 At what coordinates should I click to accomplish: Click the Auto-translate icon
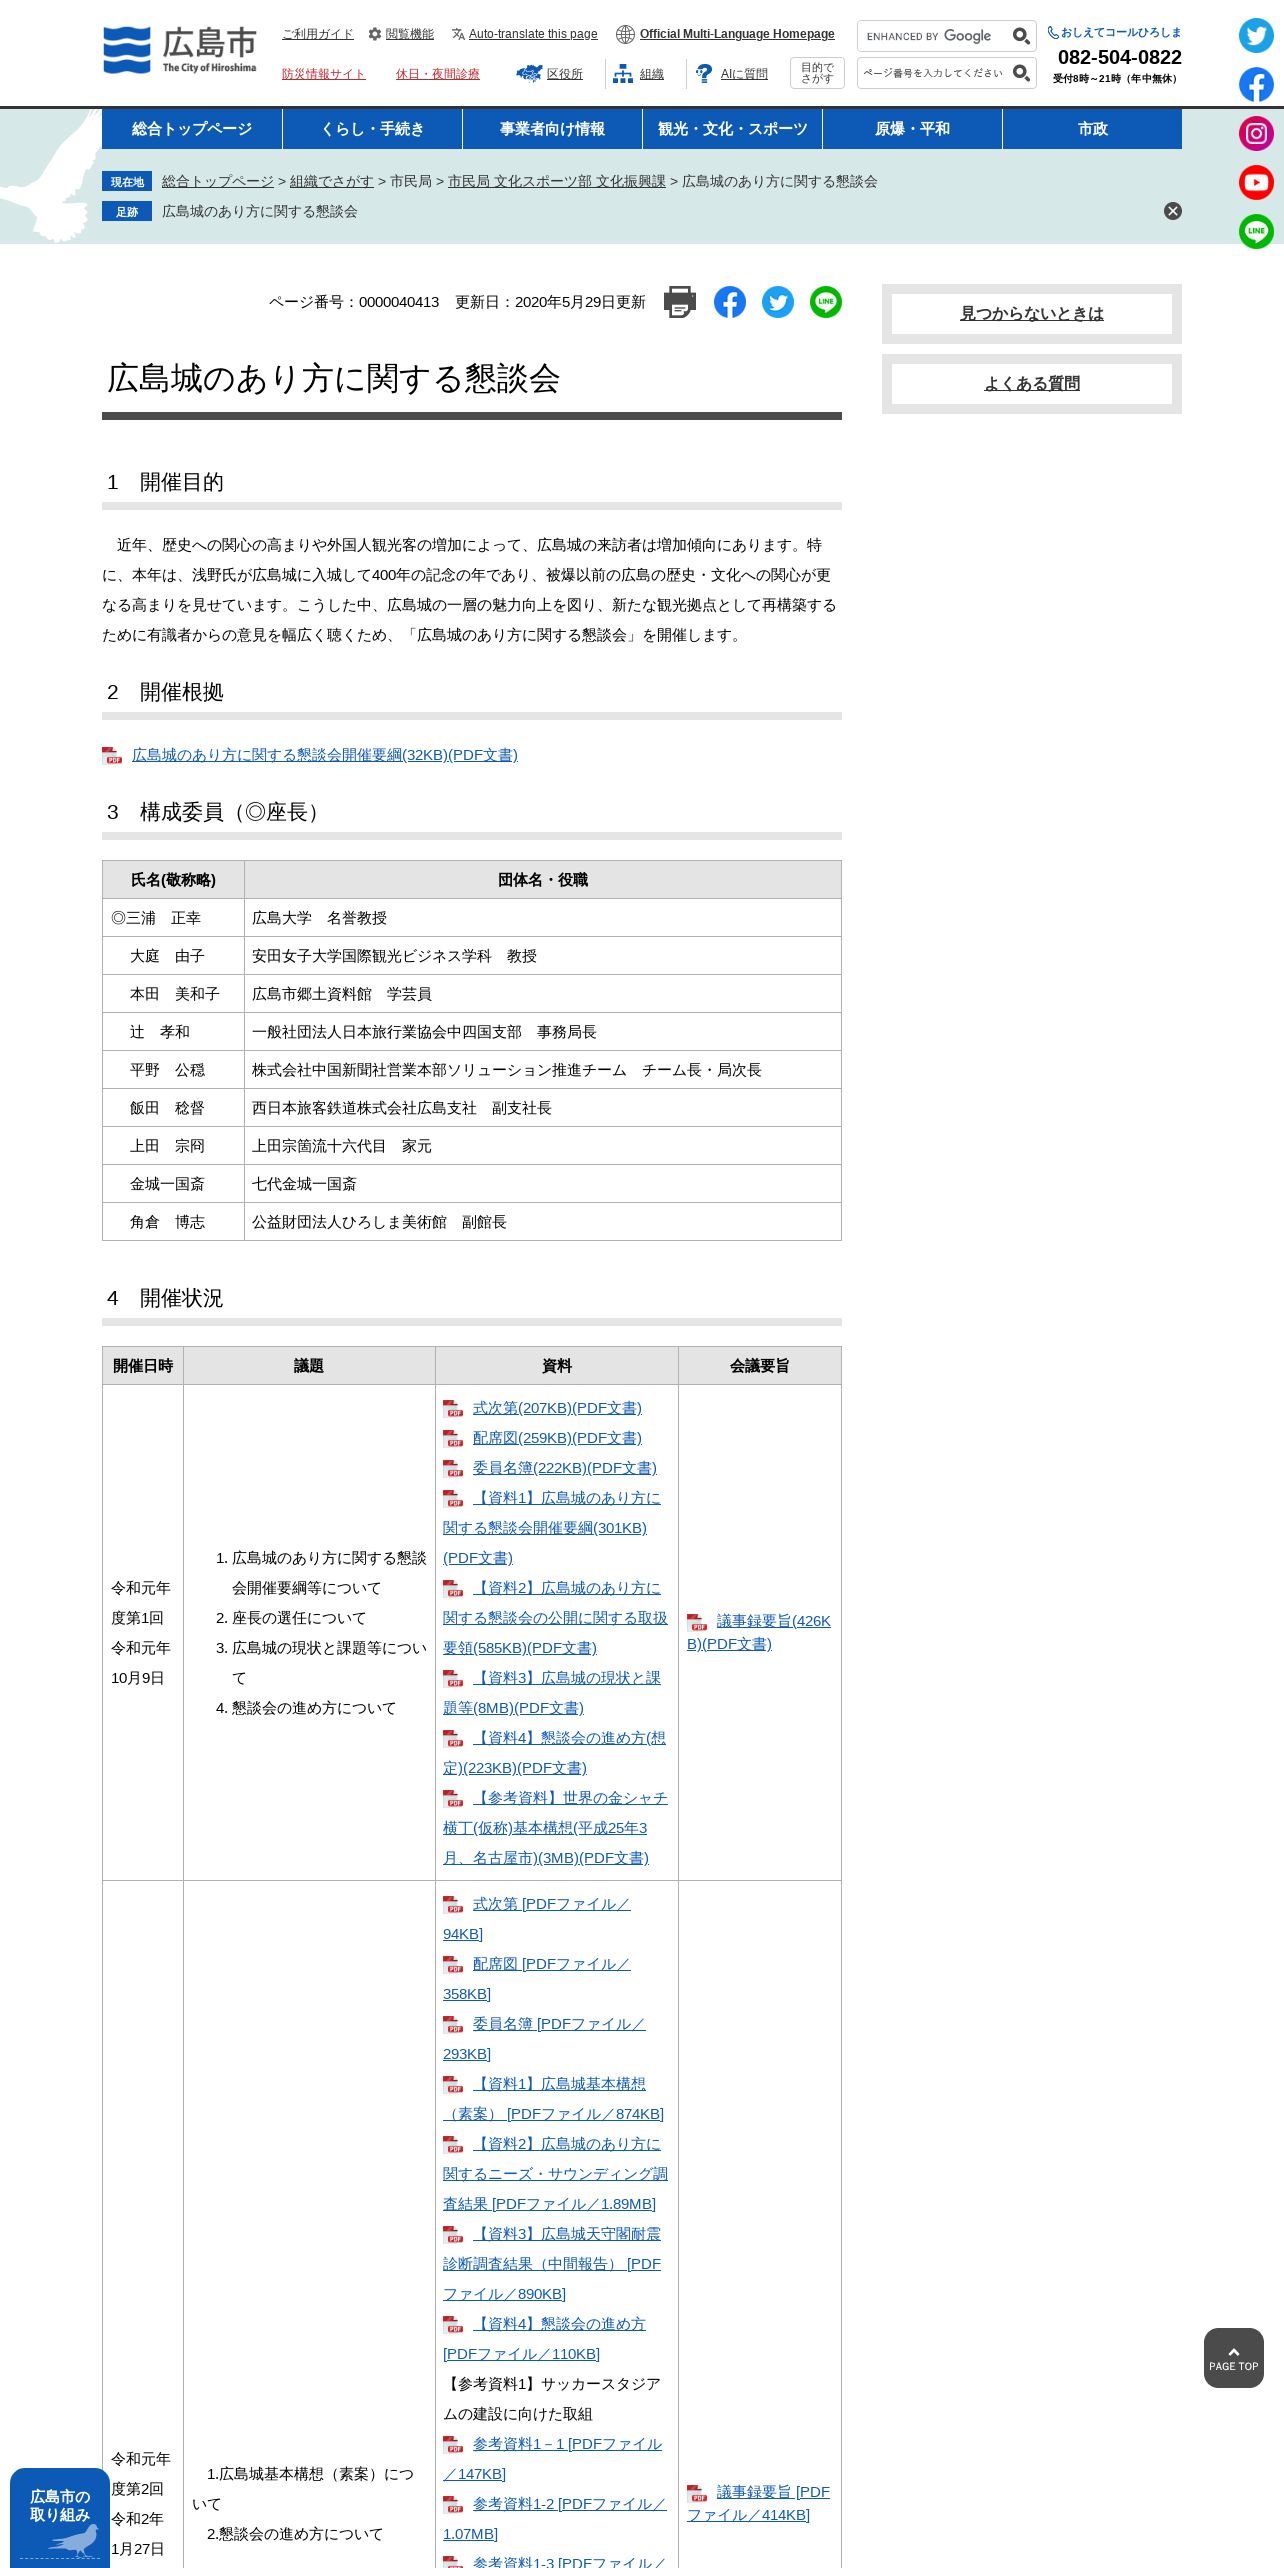tap(458, 34)
